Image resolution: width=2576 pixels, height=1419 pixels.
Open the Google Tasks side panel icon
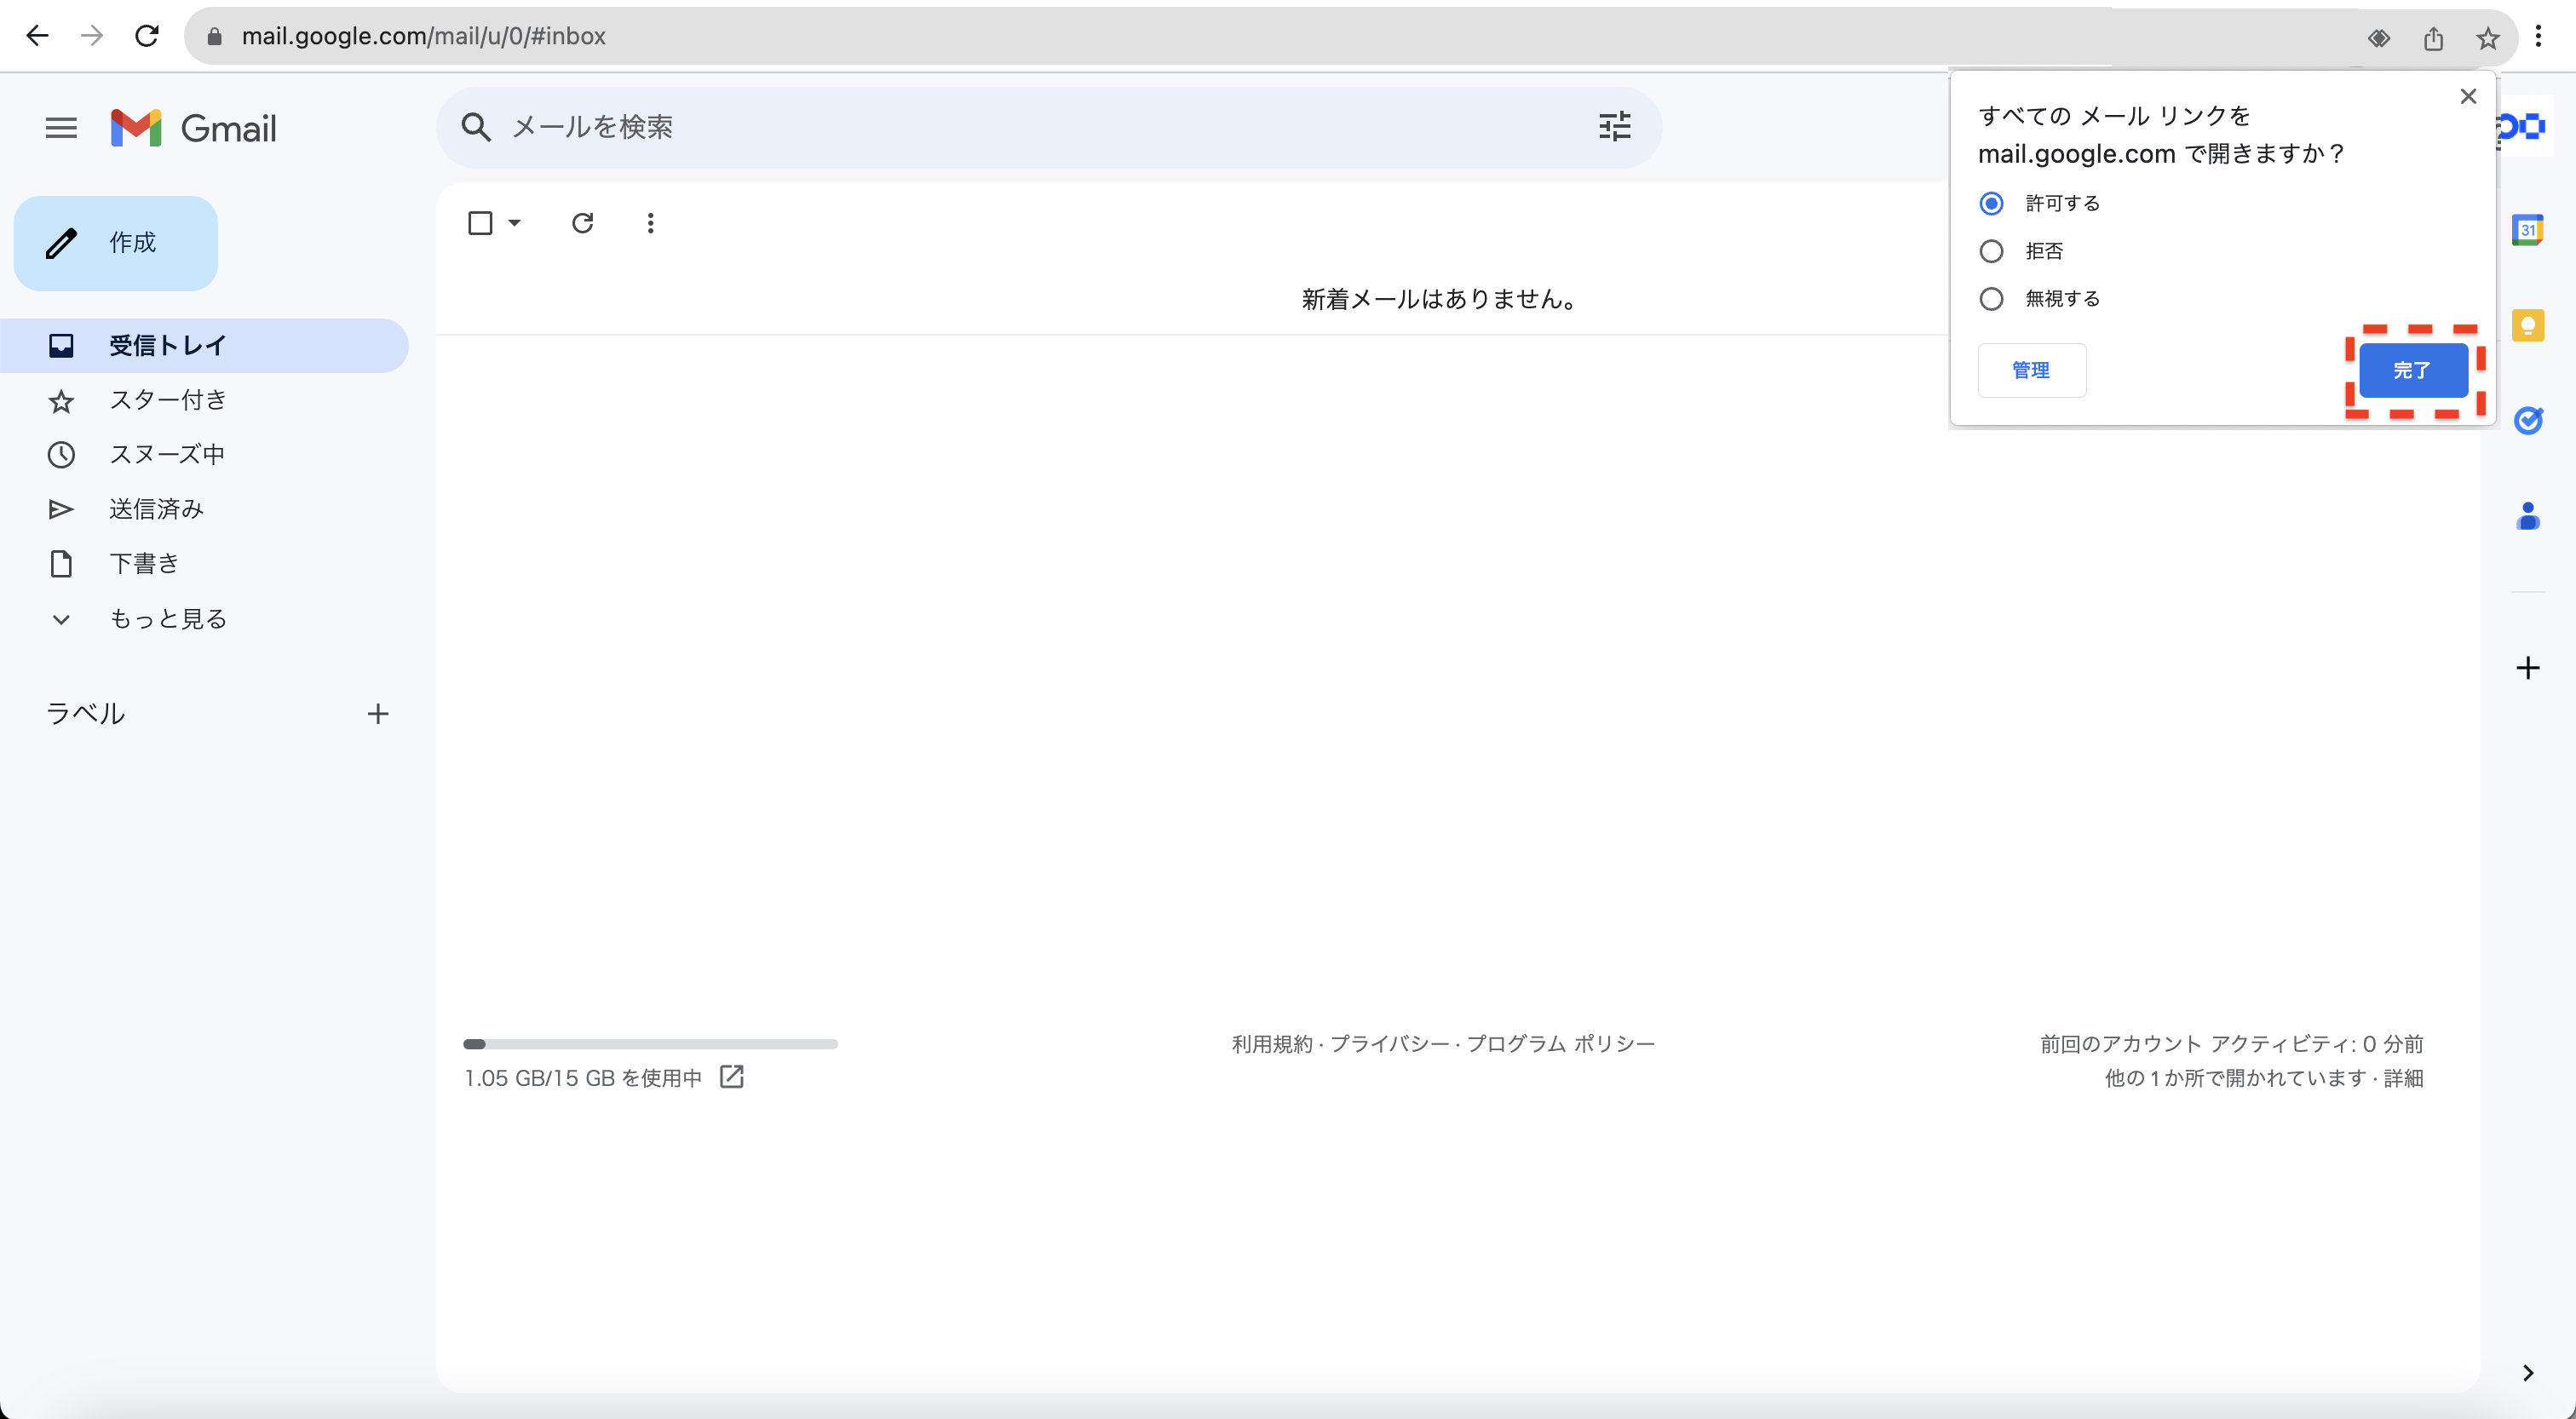point(2527,421)
